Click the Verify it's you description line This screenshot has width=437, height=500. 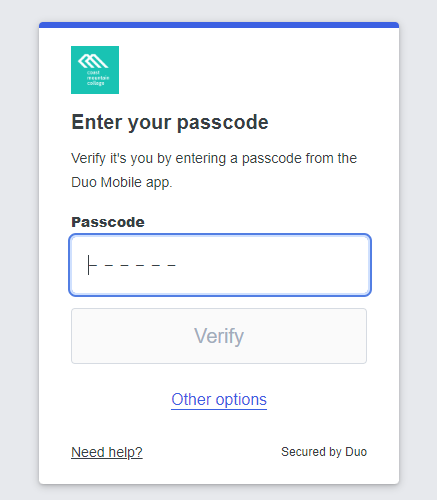pyautogui.click(x=214, y=158)
